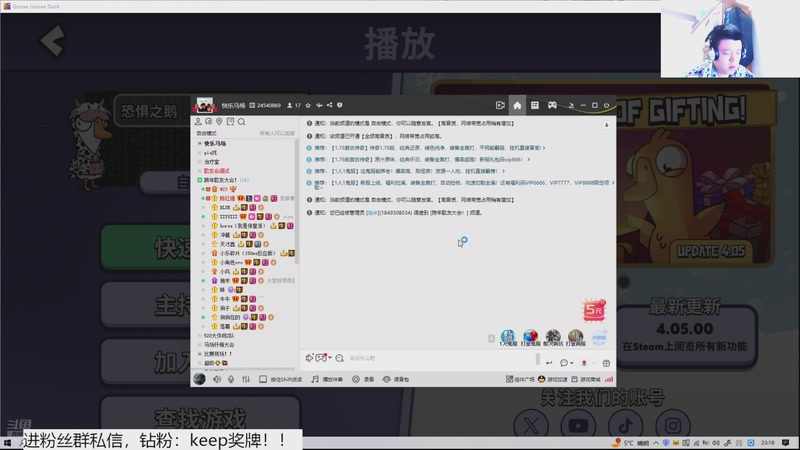Click the left arrow of game shortcuts row

pyautogui.click(x=491, y=338)
